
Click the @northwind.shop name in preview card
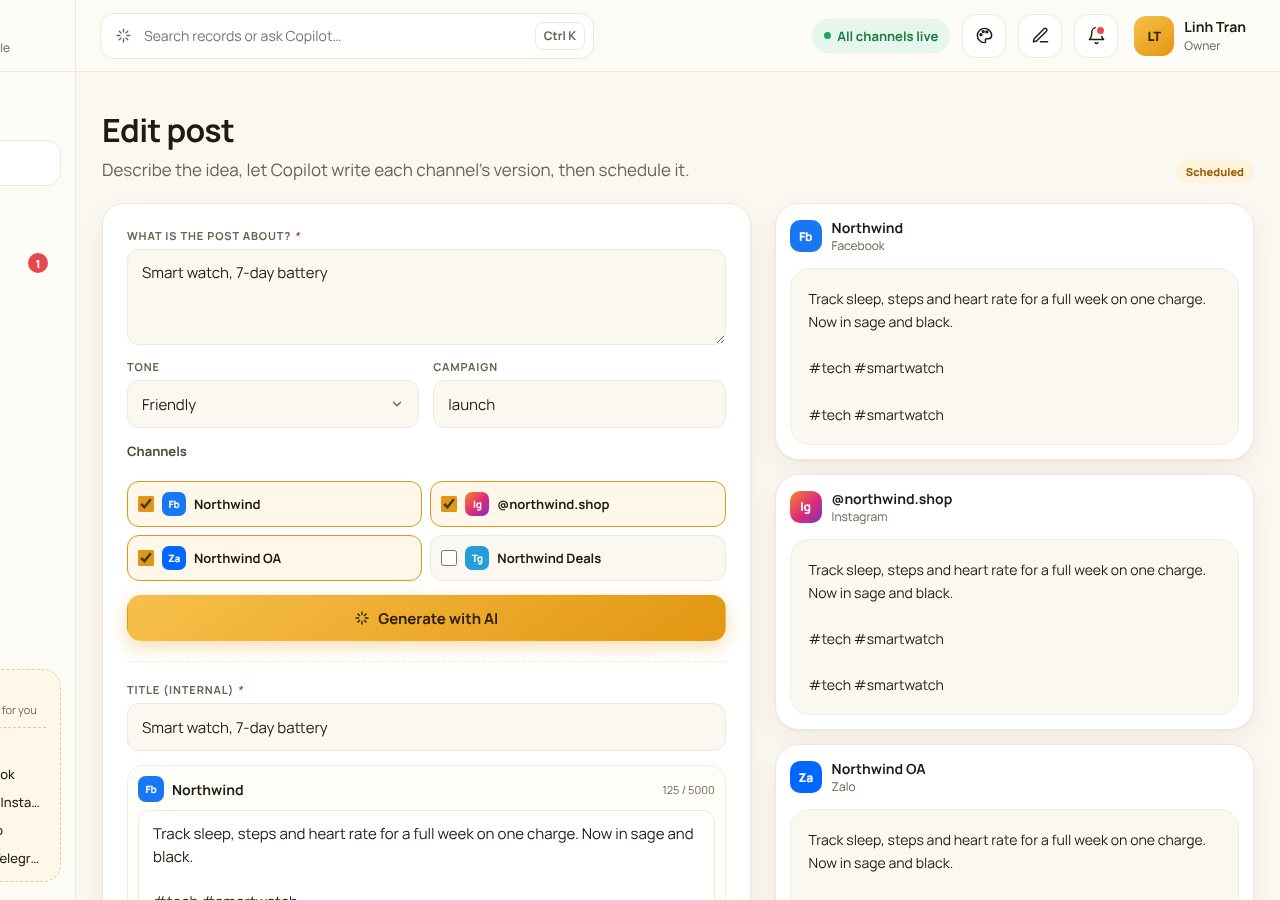[x=892, y=499]
